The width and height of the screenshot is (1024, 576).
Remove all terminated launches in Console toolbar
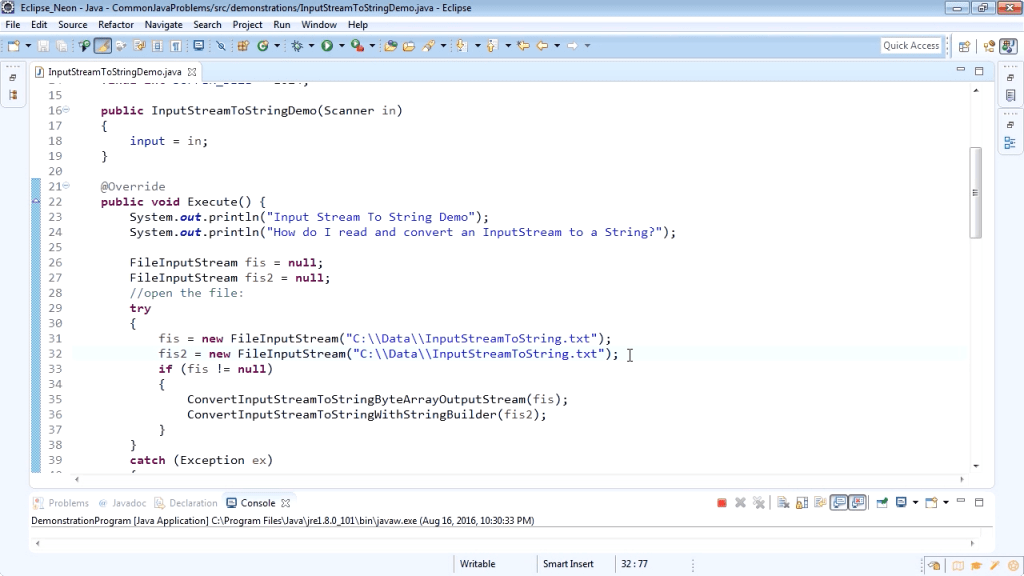point(758,502)
